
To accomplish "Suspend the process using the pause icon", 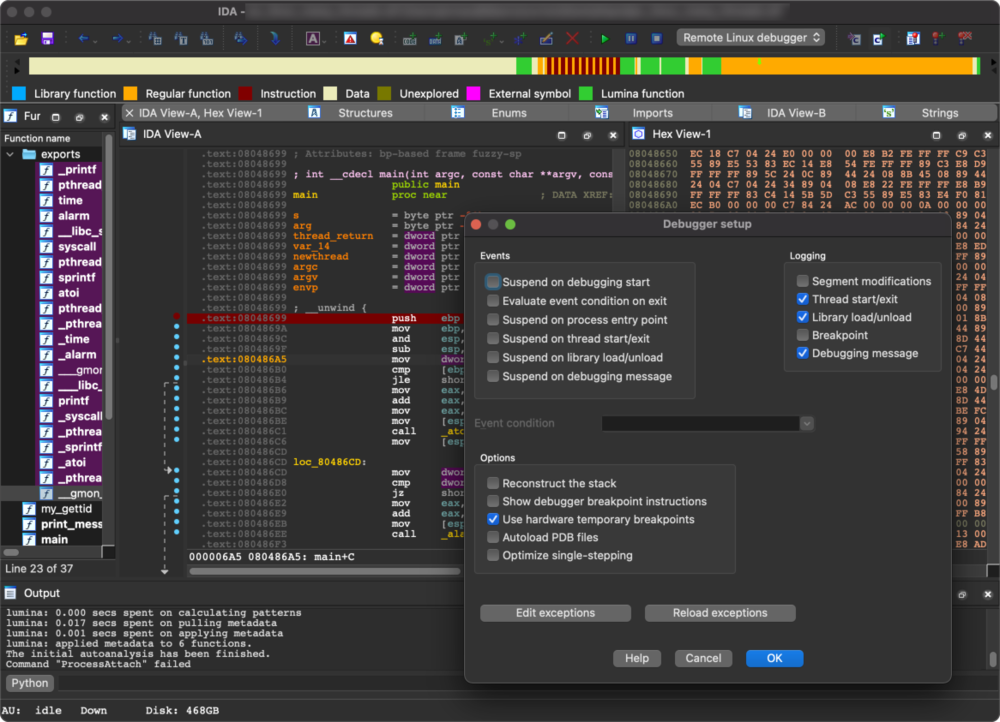I will tap(631, 37).
